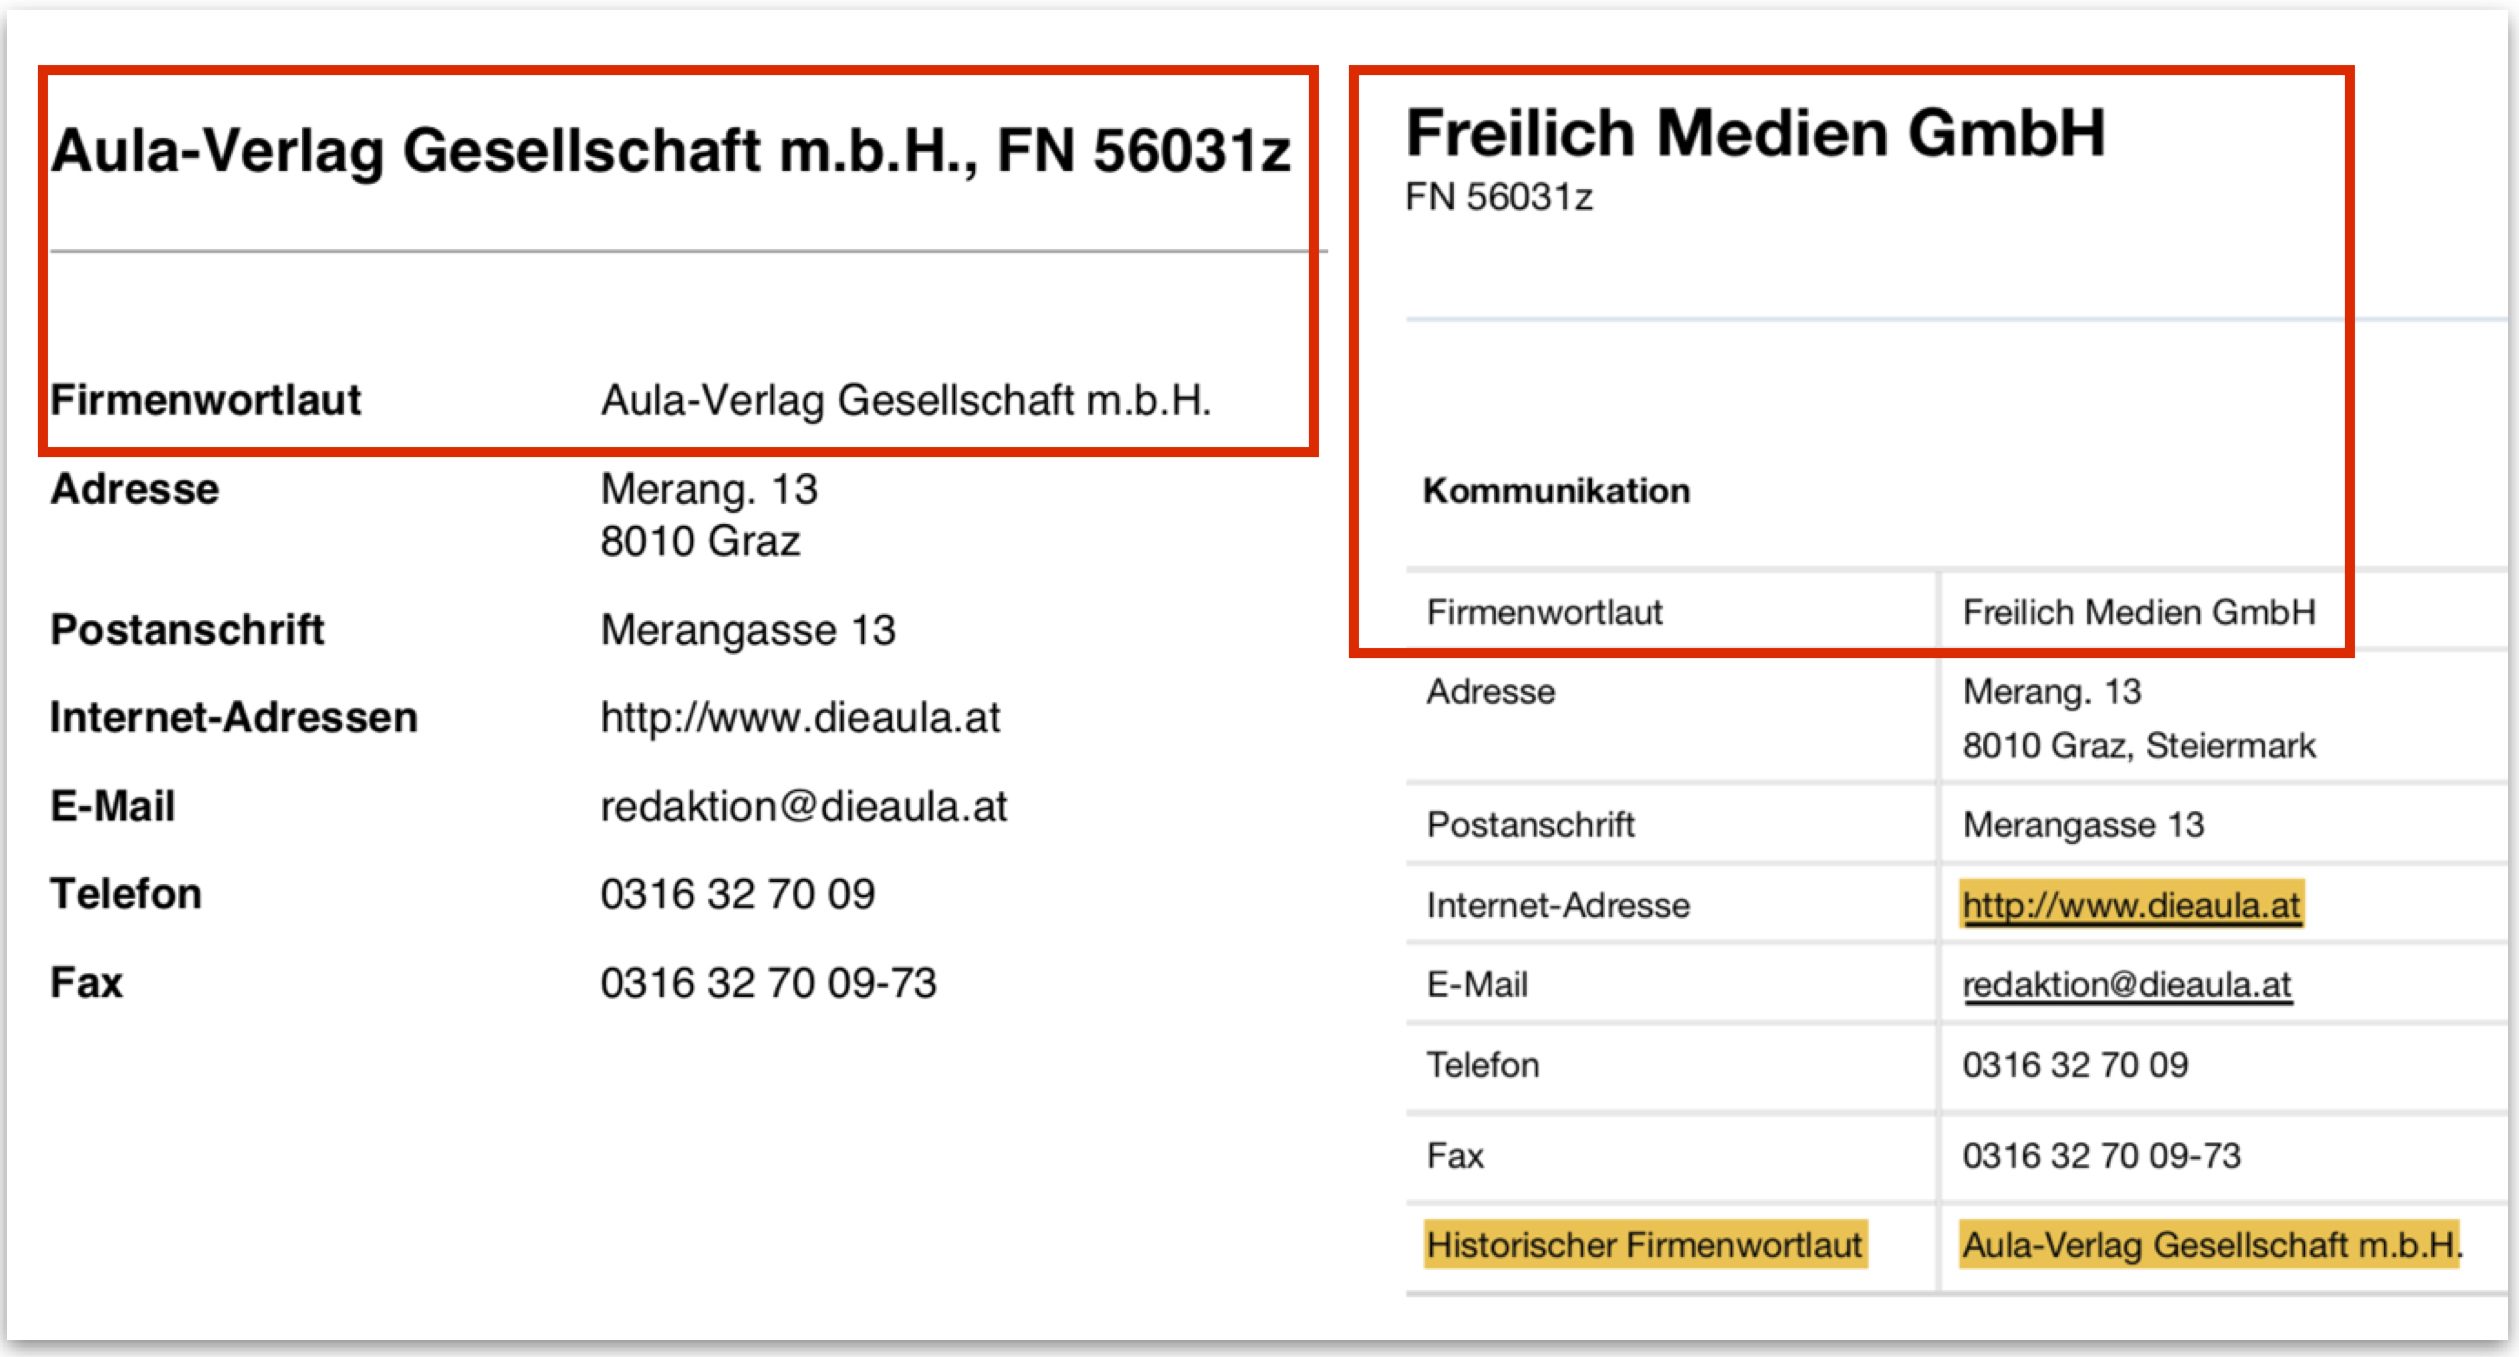The image size is (2519, 1357).
Task: Click the underlined redaktion@dieaula.at email link
Action: (2127, 985)
